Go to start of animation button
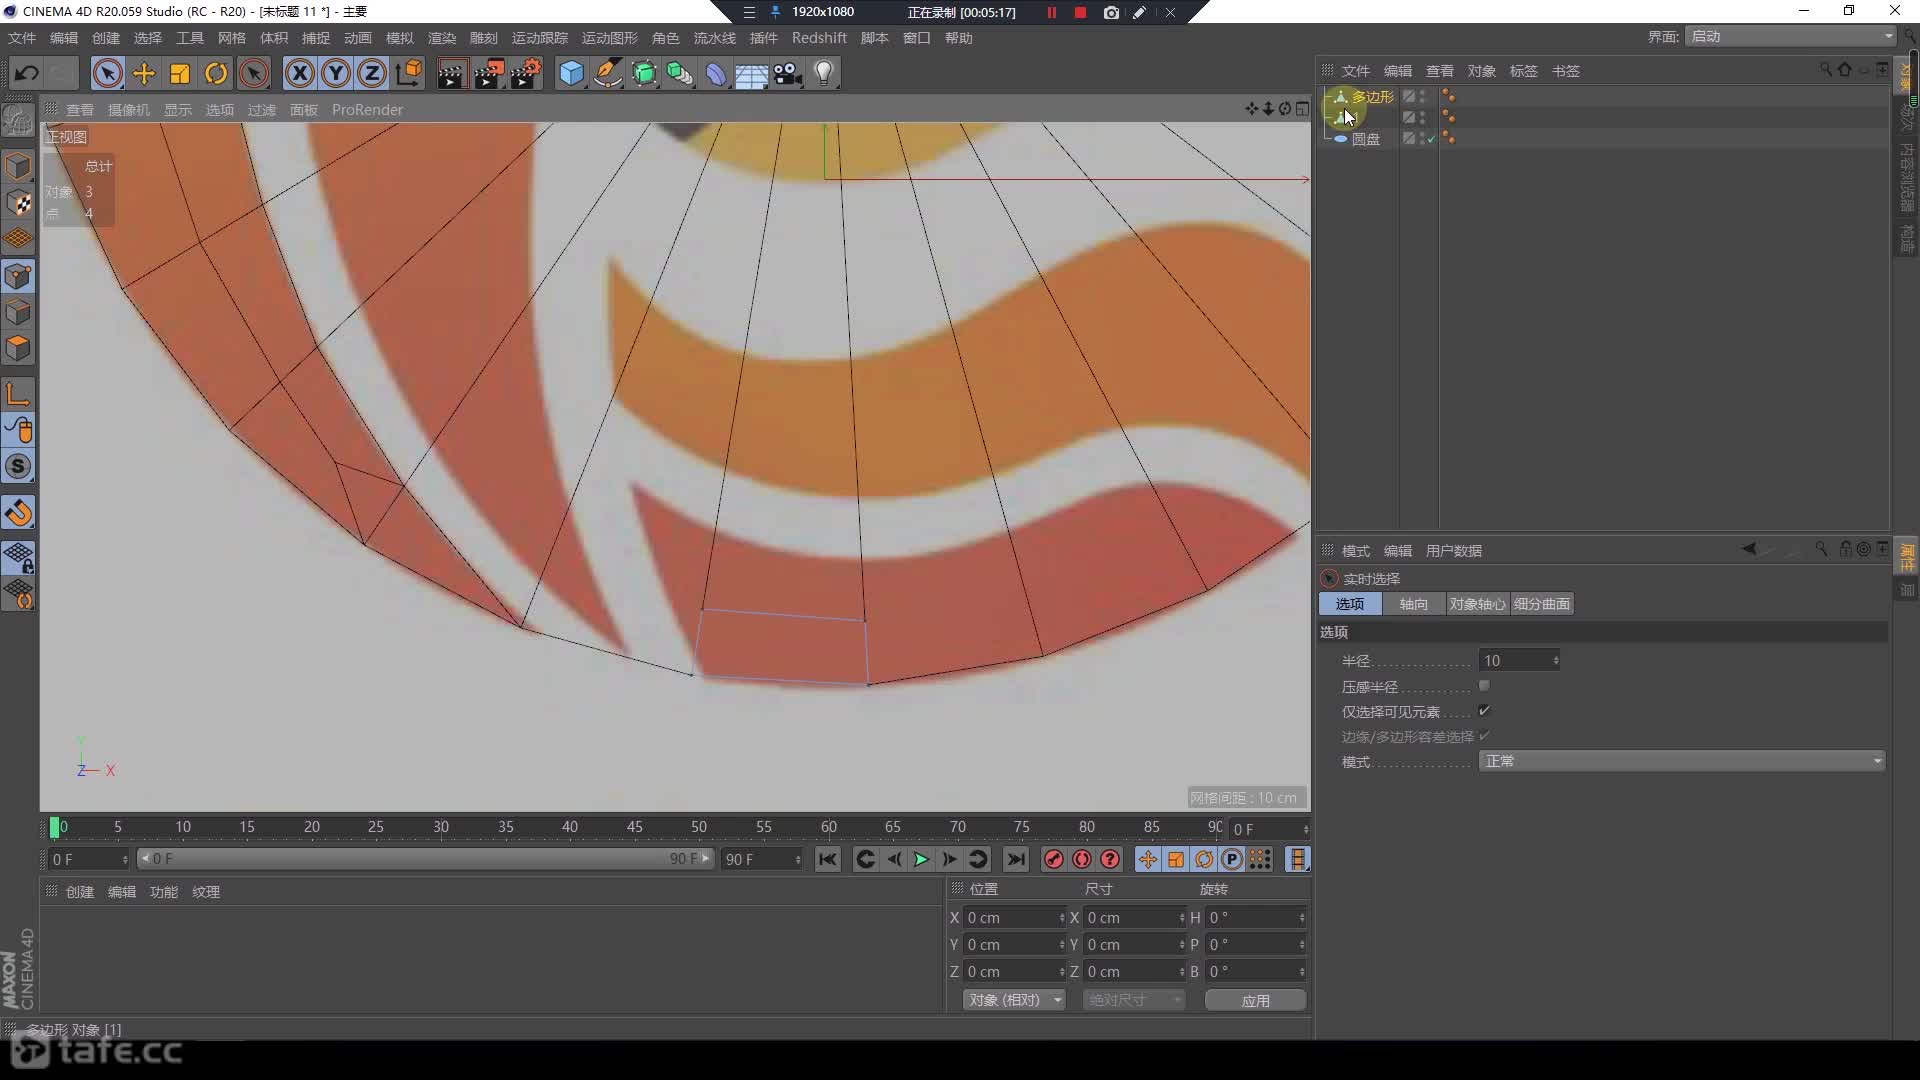Viewport: 1920px width, 1080px height. tap(827, 859)
